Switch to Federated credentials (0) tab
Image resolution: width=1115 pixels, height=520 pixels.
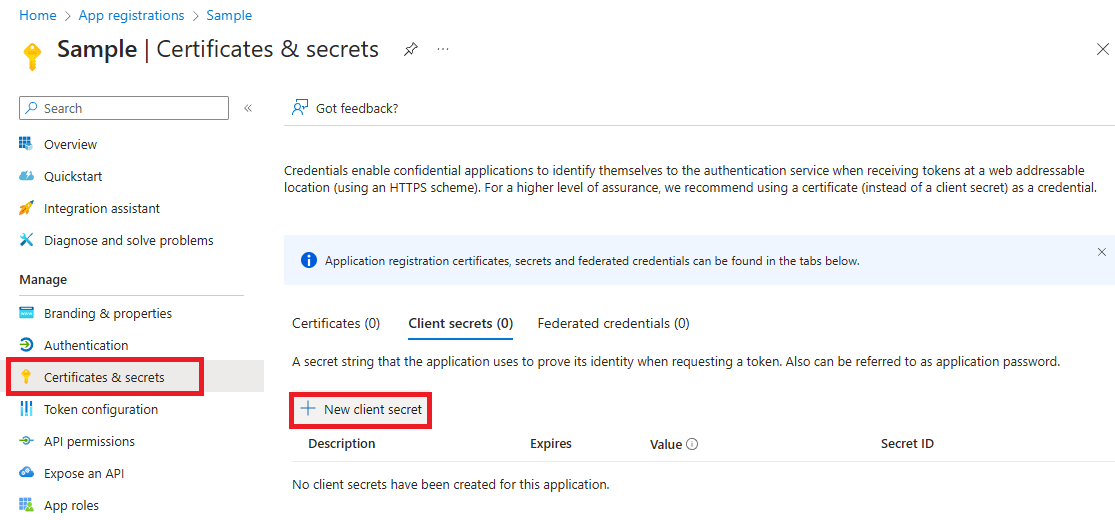(x=613, y=324)
